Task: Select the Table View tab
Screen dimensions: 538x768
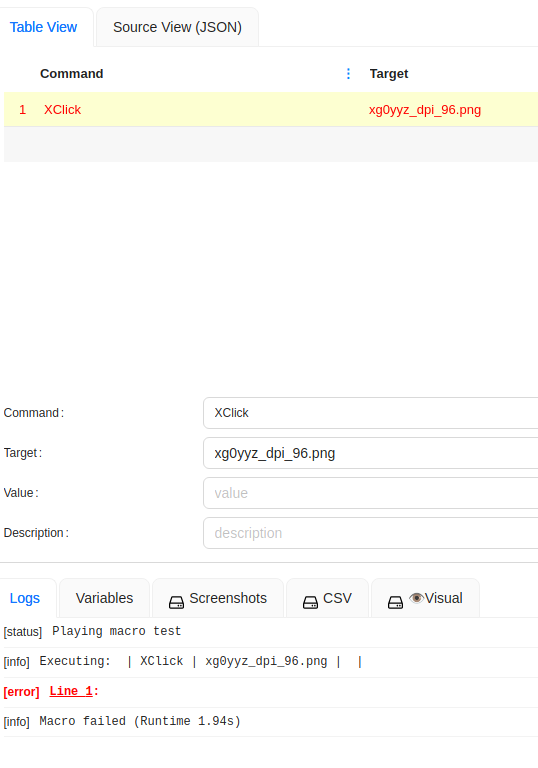Action: (44, 27)
